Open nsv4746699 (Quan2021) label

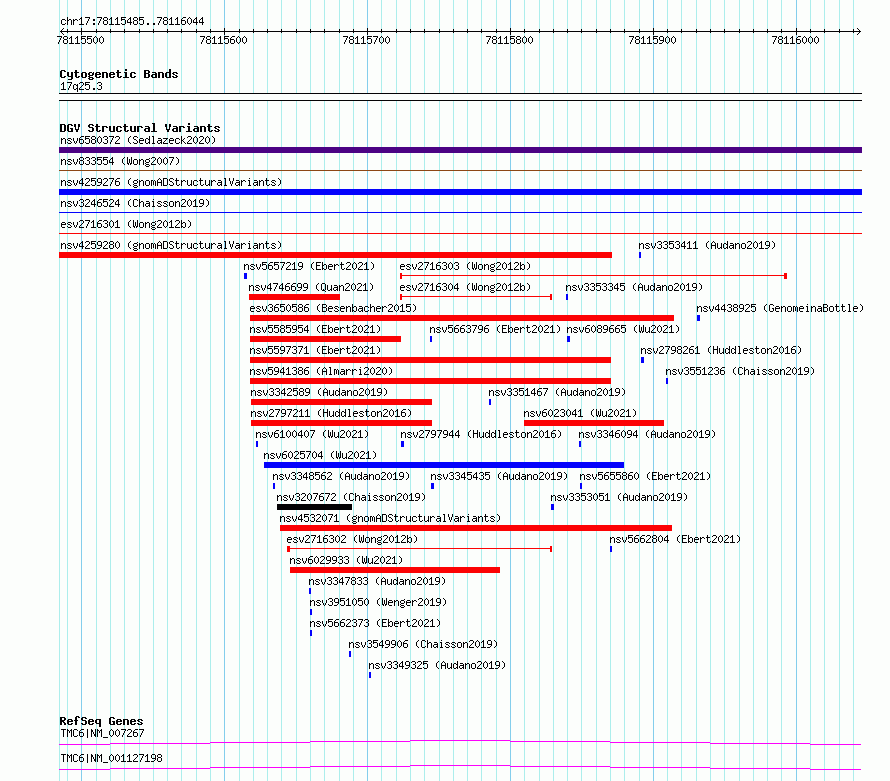pyautogui.click(x=311, y=287)
